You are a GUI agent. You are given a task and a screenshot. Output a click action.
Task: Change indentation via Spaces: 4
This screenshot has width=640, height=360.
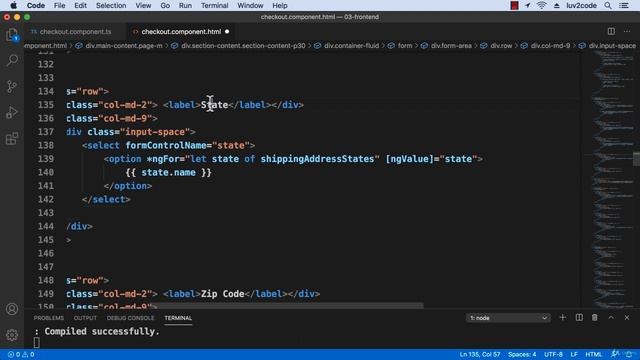coord(522,354)
